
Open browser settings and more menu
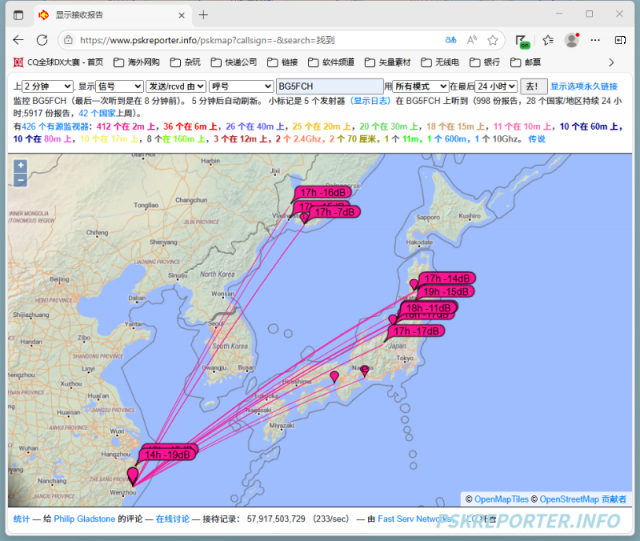tap(595, 40)
